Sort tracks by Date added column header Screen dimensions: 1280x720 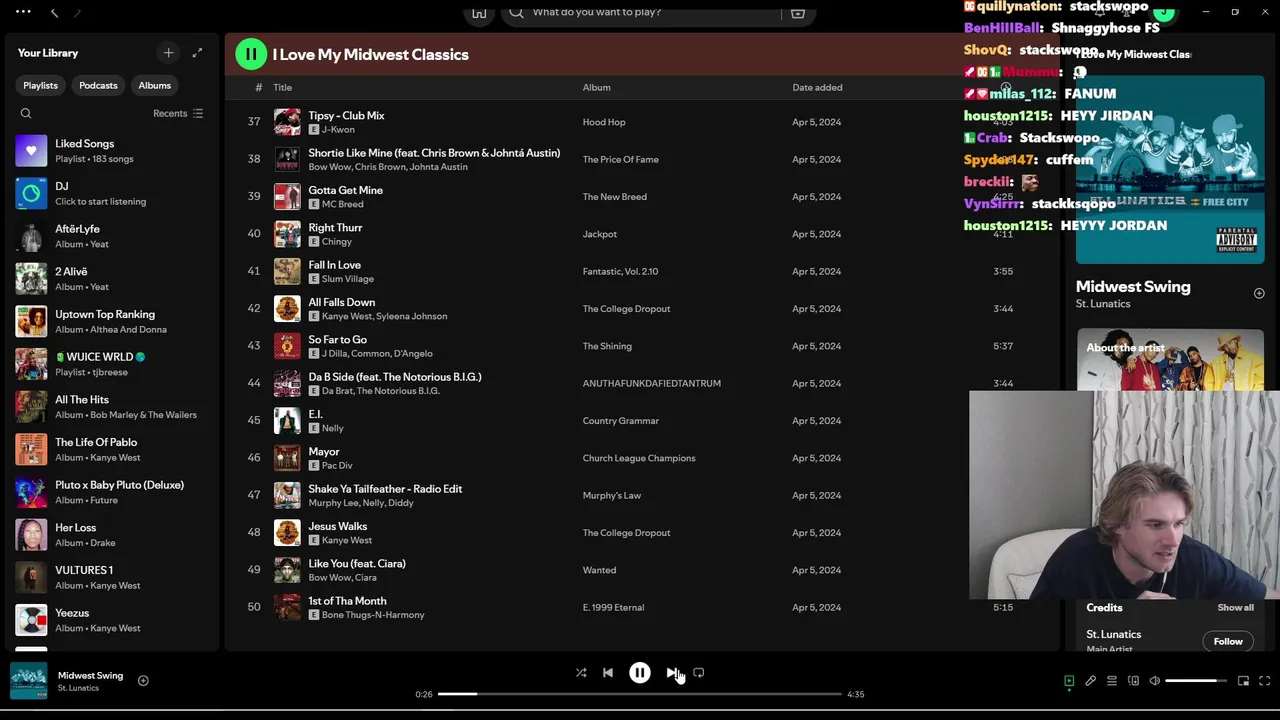[x=817, y=87]
